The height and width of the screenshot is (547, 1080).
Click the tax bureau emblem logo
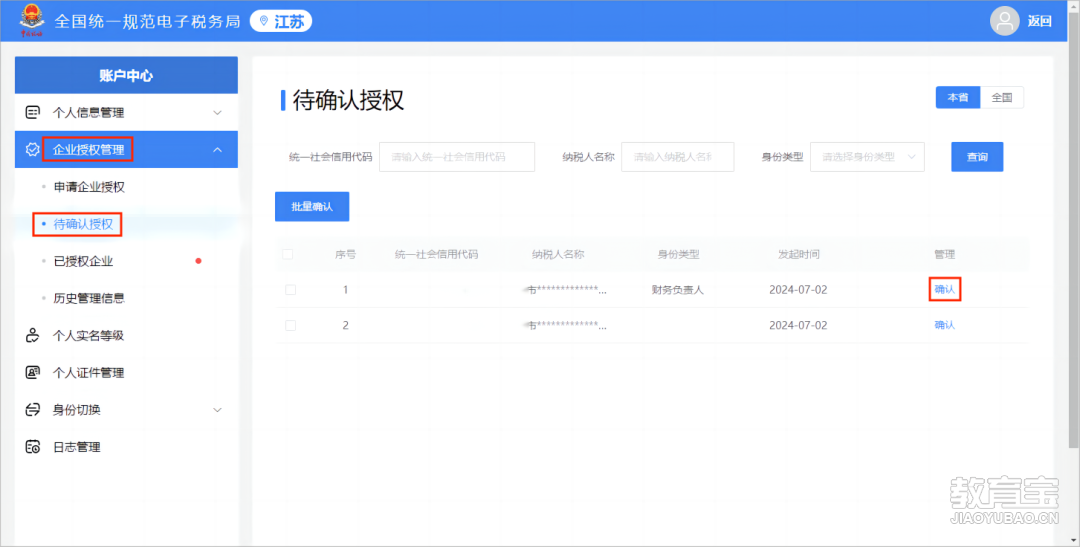coord(31,20)
